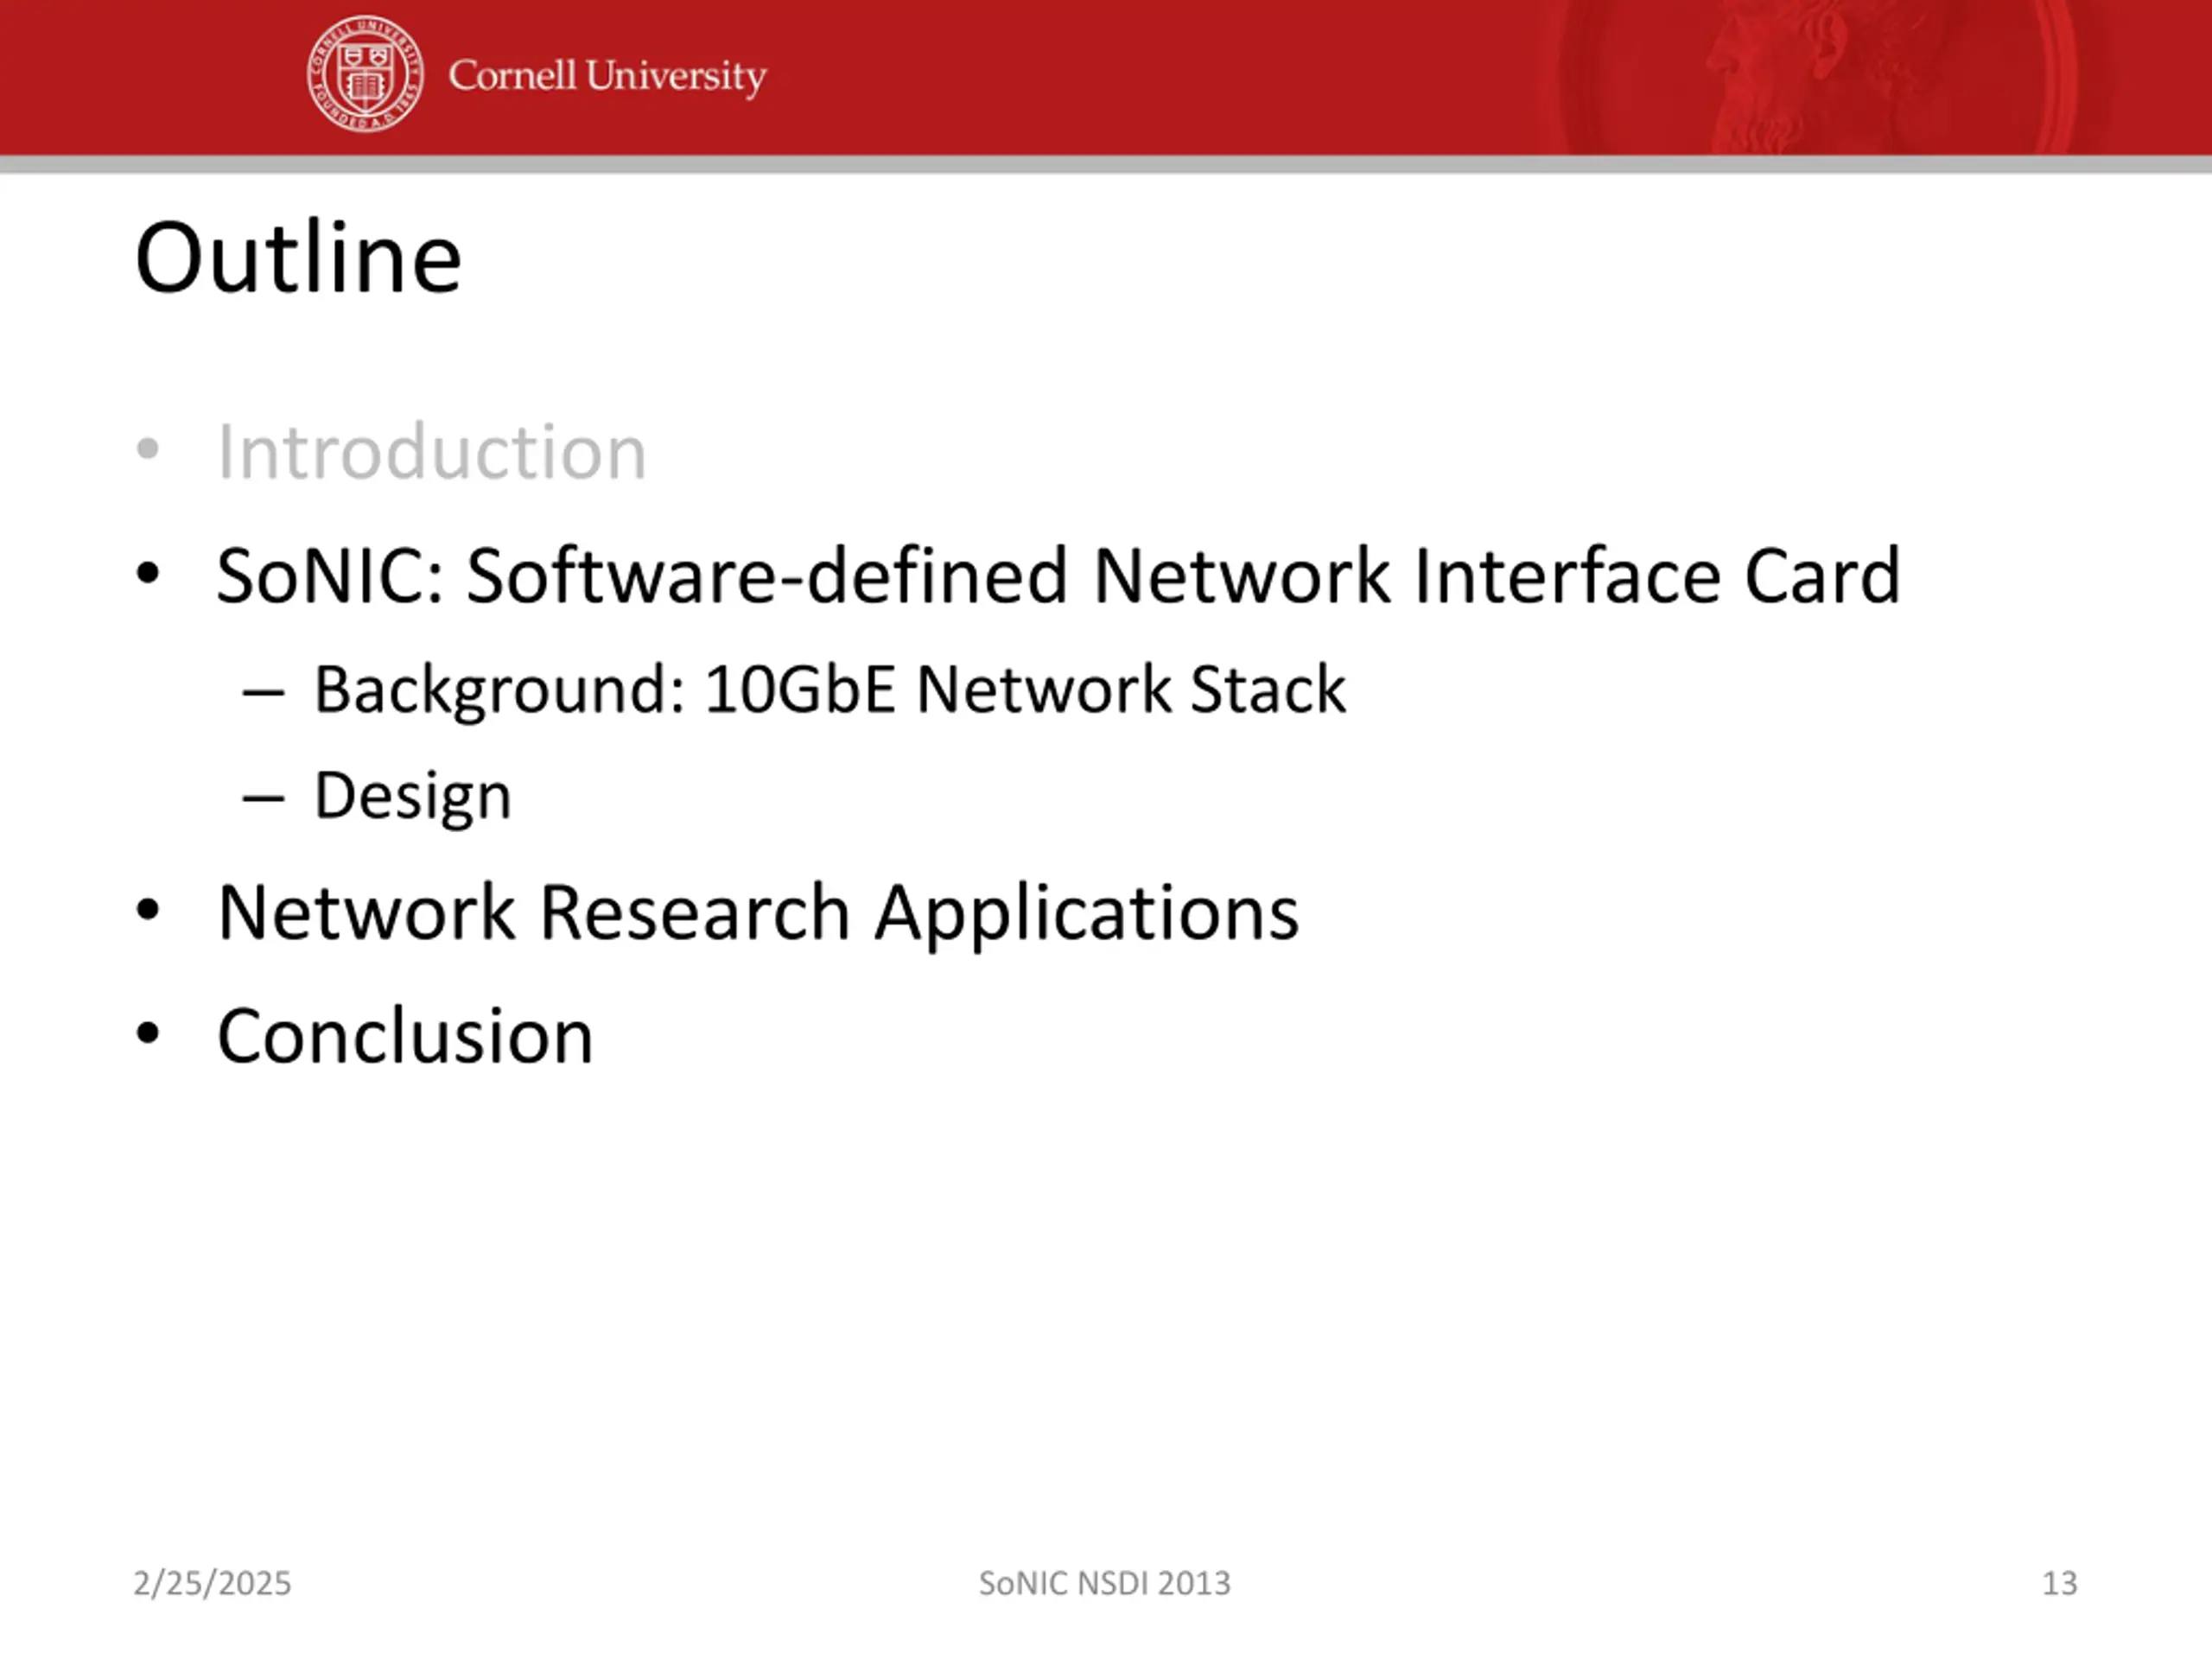
Task: Click the Design sub-bullet
Action: coord(412,797)
